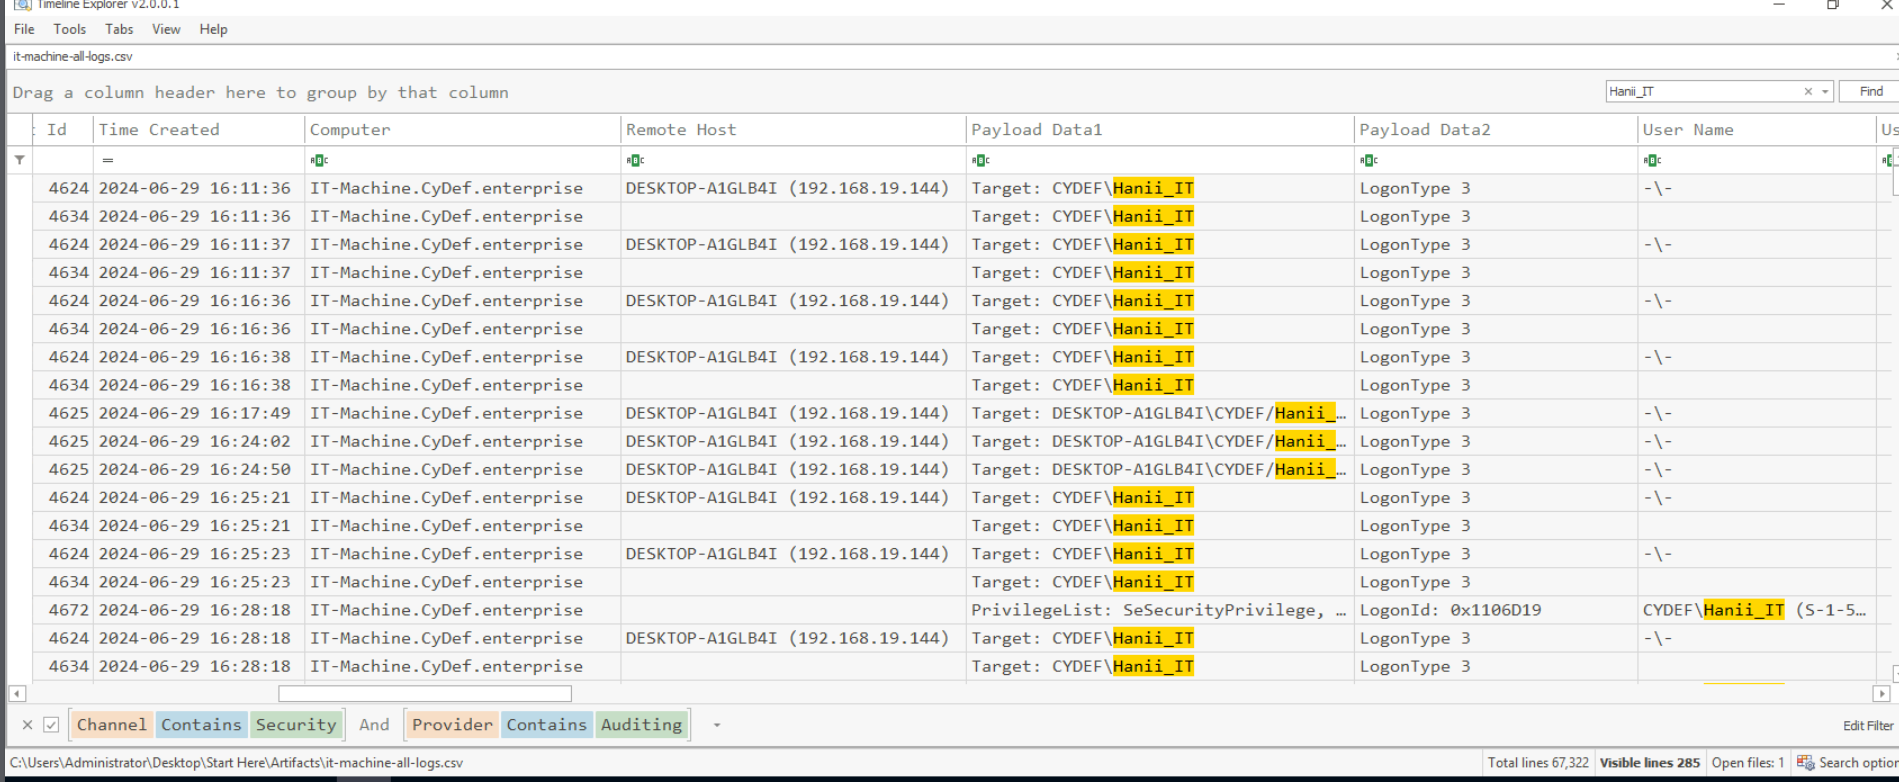Click the horizontal scrollbar thumb

[424, 694]
